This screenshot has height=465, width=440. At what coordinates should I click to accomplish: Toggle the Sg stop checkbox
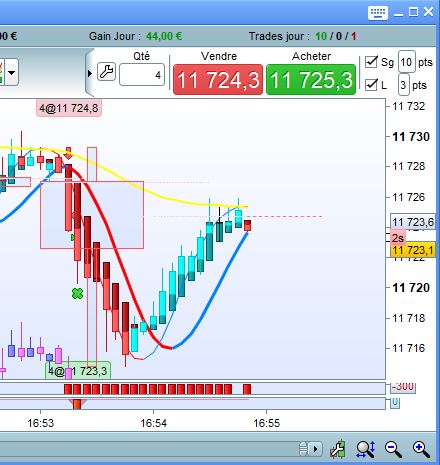click(x=371, y=62)
